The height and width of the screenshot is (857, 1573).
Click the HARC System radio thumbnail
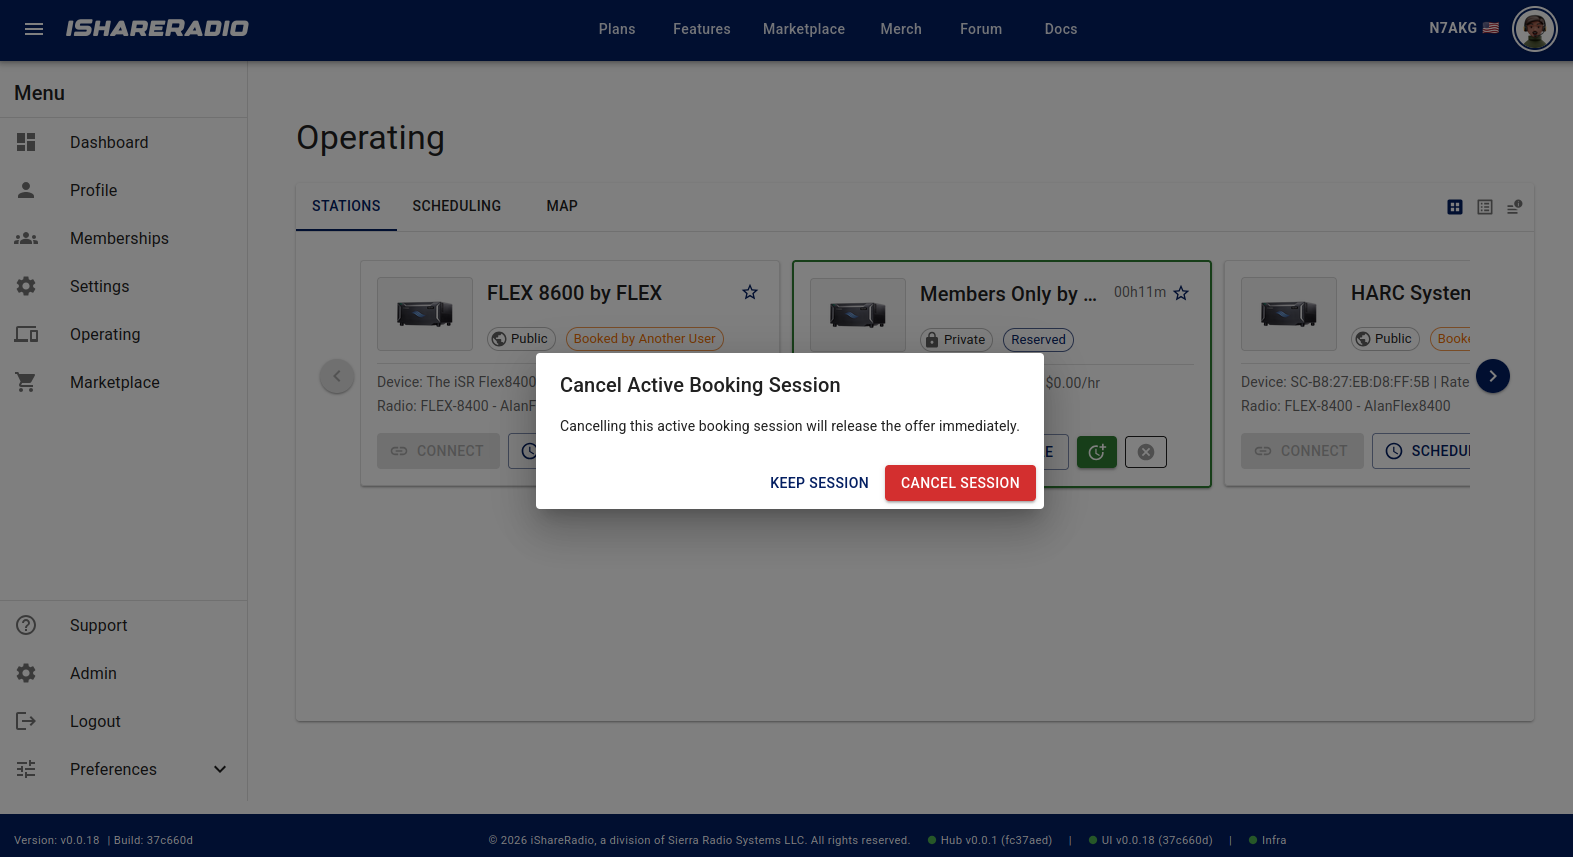(x=1289, y=314)
